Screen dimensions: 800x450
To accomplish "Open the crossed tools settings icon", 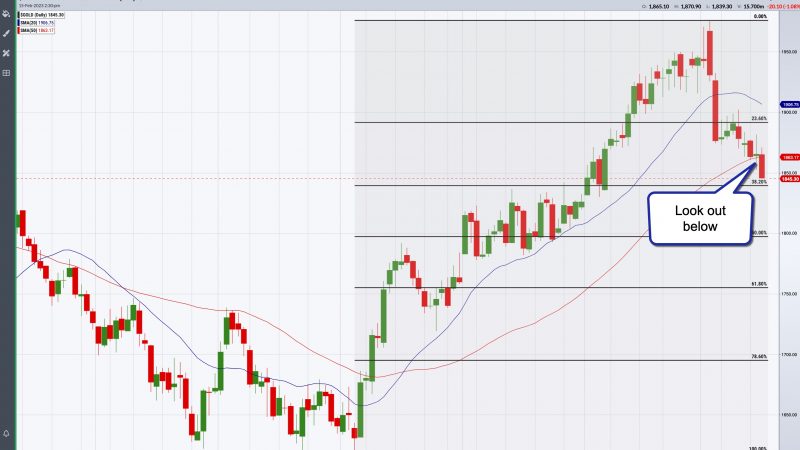I will click(x=6, y=53).
